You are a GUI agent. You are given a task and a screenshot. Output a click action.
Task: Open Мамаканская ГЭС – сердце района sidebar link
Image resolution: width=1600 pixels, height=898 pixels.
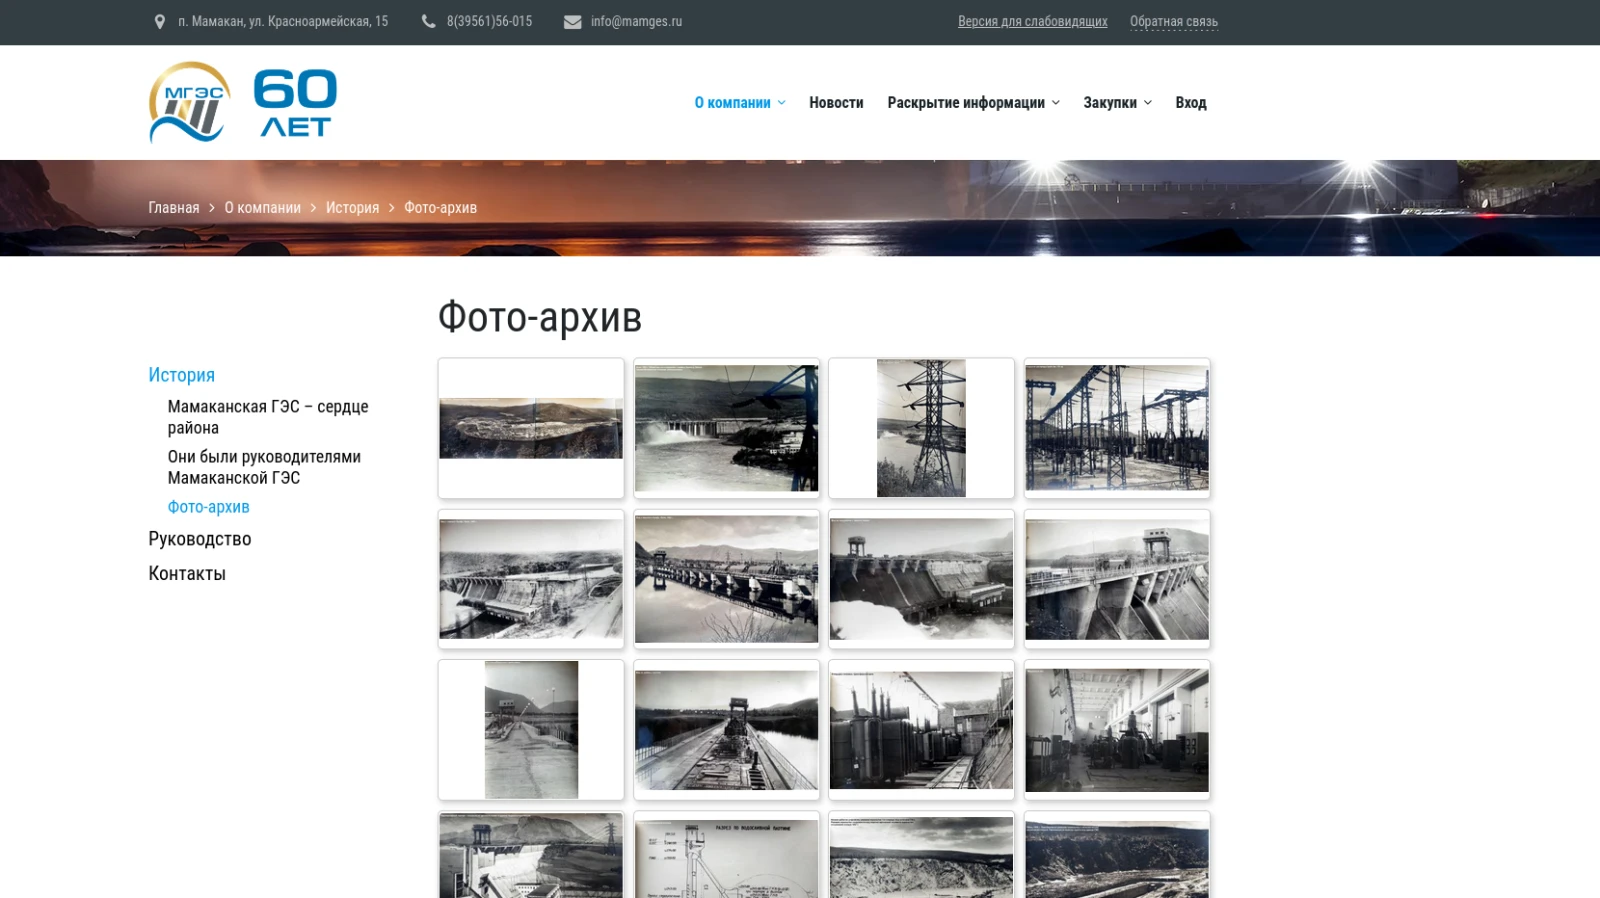point(267,417)
